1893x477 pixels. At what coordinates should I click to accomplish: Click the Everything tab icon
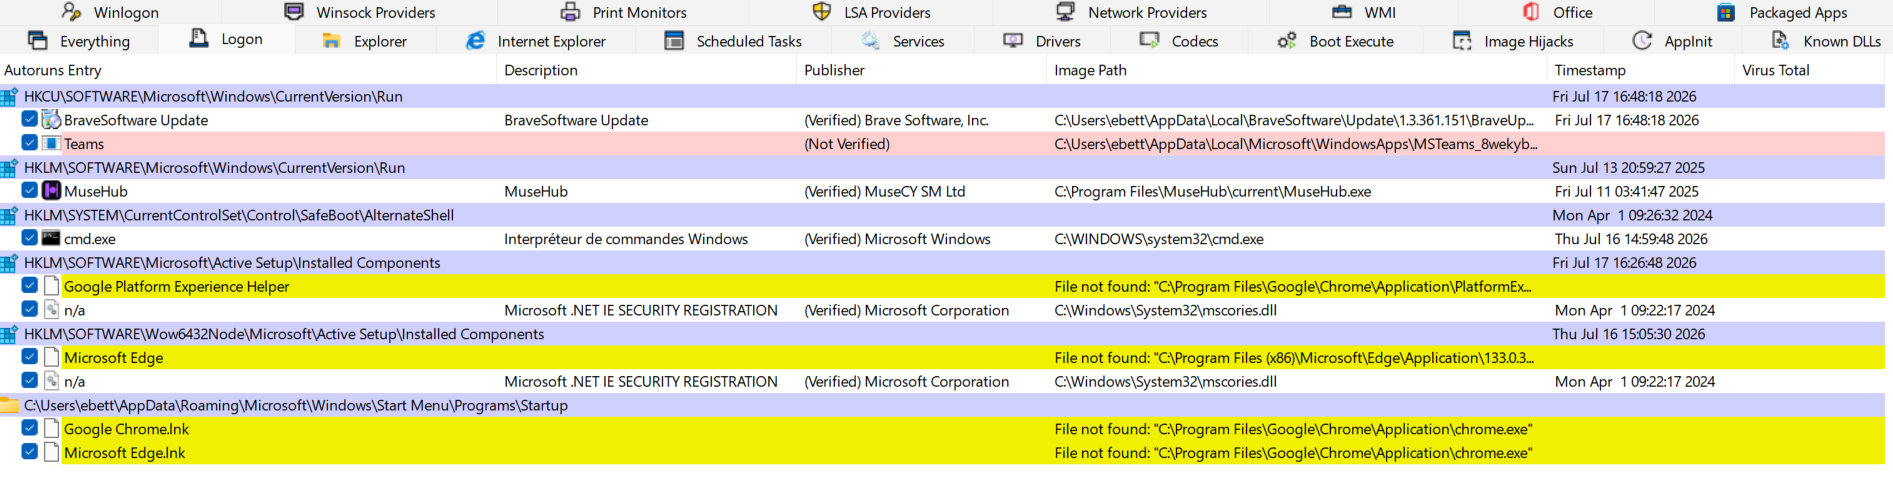(38, 40)
